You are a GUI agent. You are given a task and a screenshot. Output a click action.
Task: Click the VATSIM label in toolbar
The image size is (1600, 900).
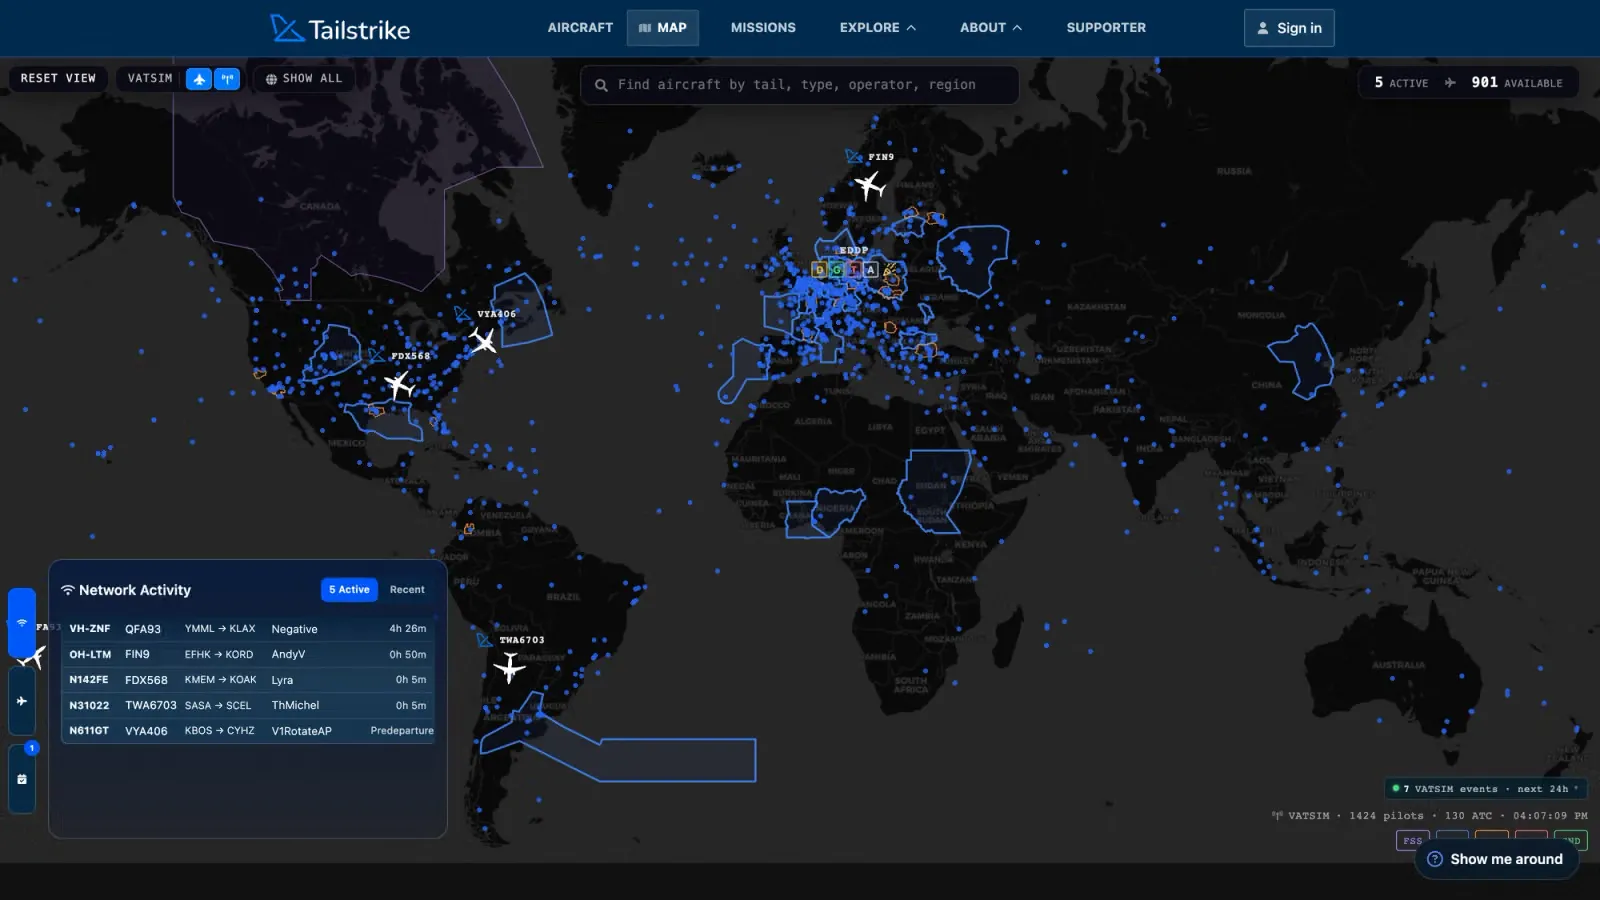pos(150,78)
